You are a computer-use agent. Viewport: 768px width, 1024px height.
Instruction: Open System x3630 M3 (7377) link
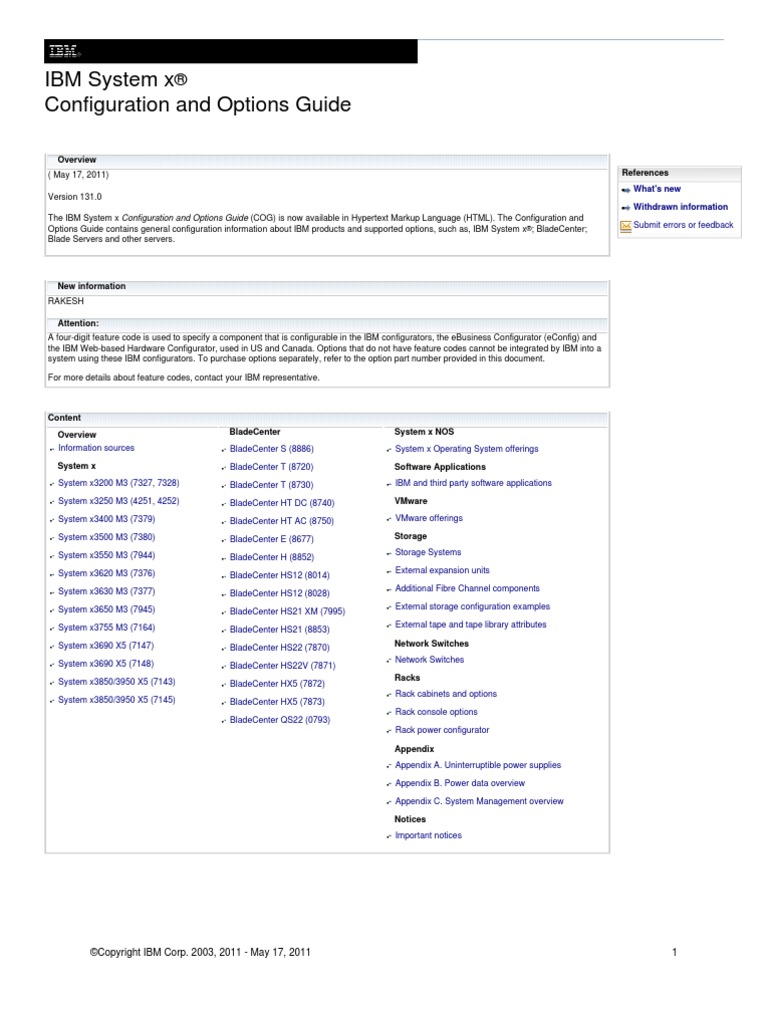coord(106,591)
